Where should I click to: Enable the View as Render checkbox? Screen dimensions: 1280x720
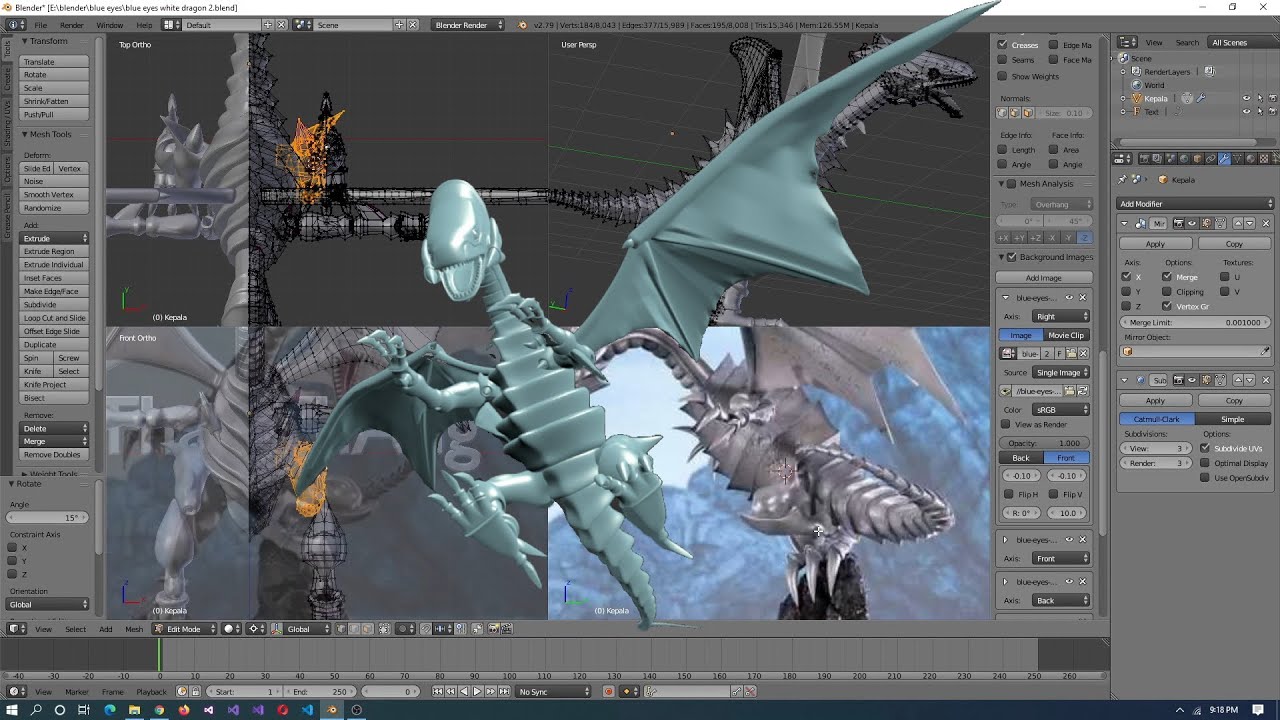[1006, 424]
